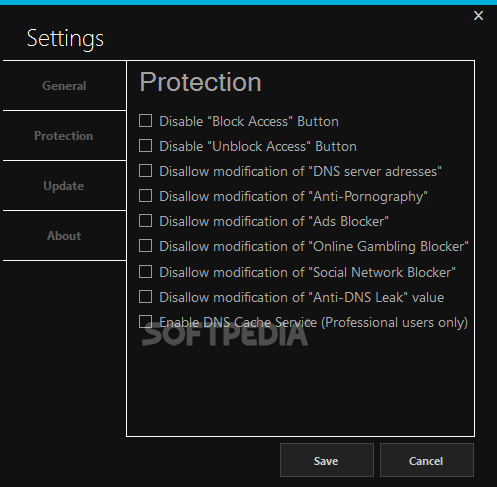The height and width of the screenshot is (487, 497).
Task: Switch to the Update tab
Action: (64, 186)
